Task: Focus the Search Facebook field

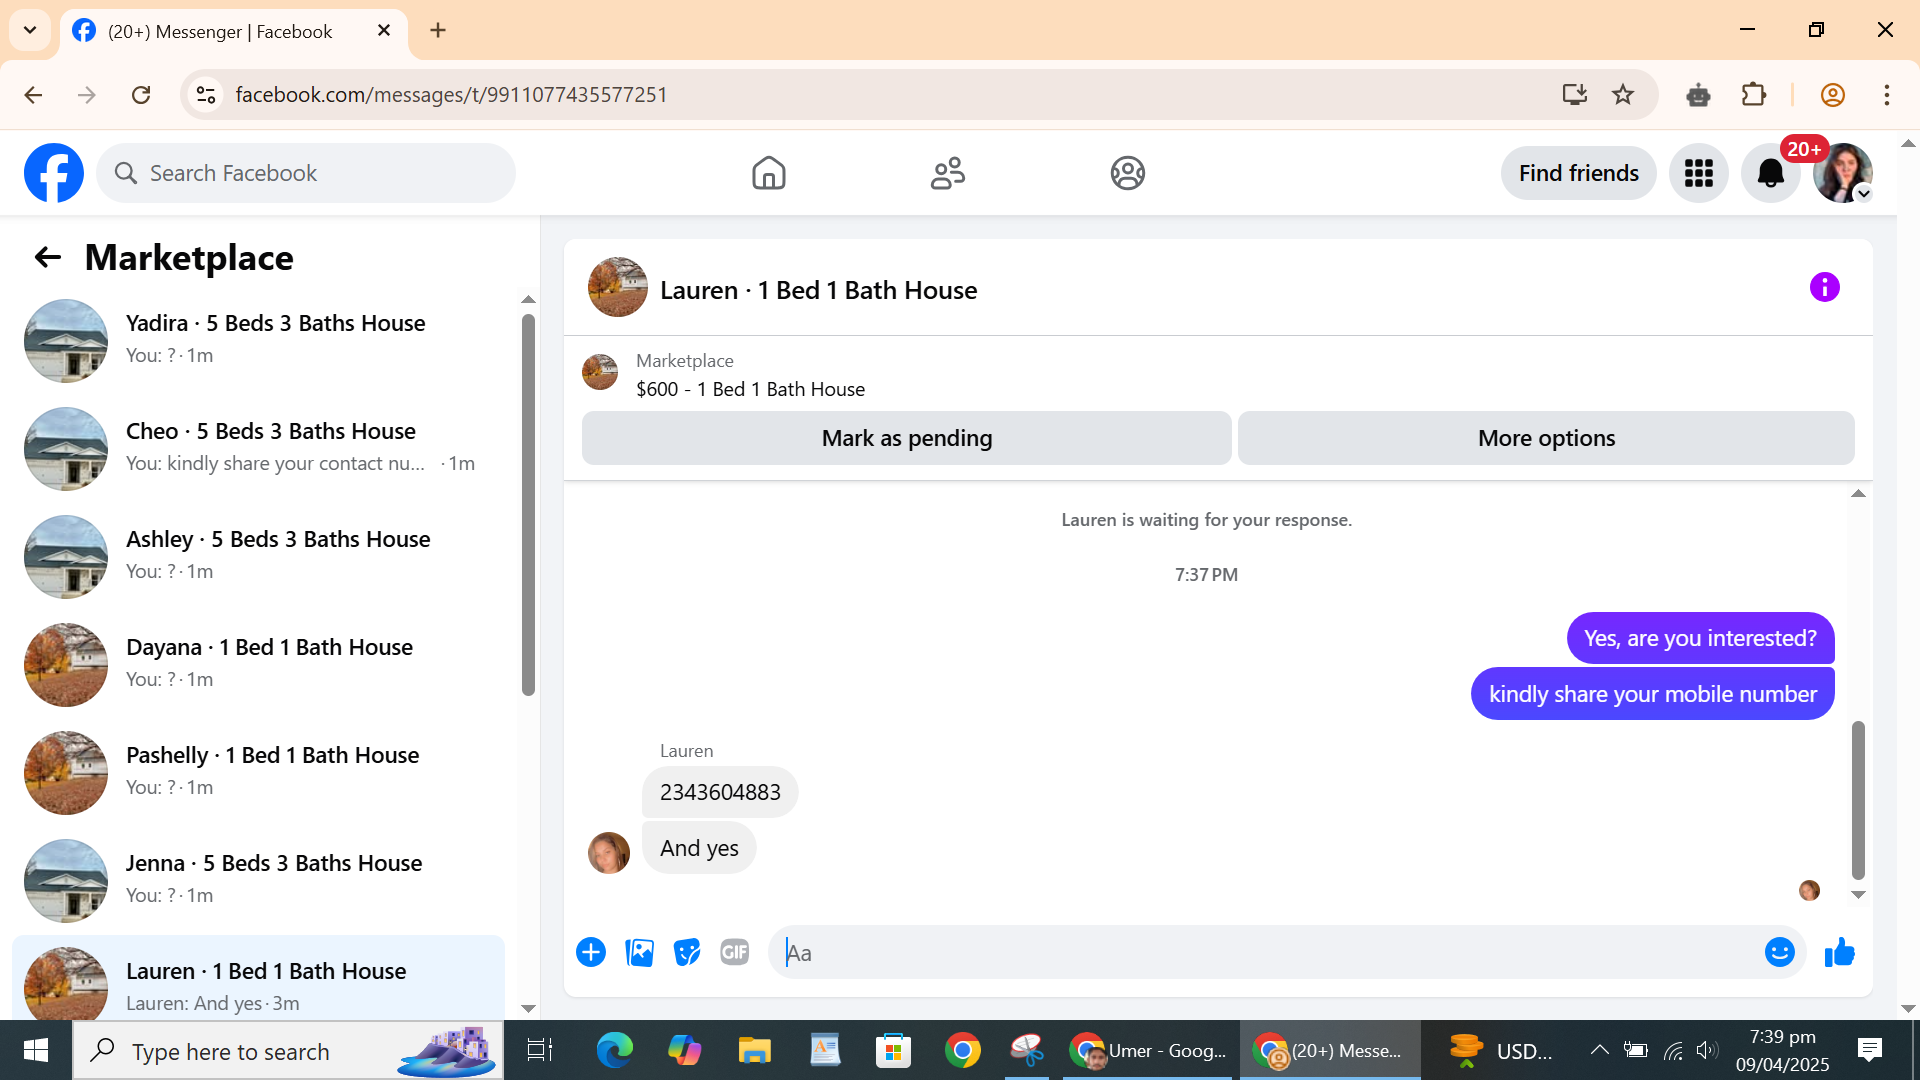Action: (x=306, y=173)
